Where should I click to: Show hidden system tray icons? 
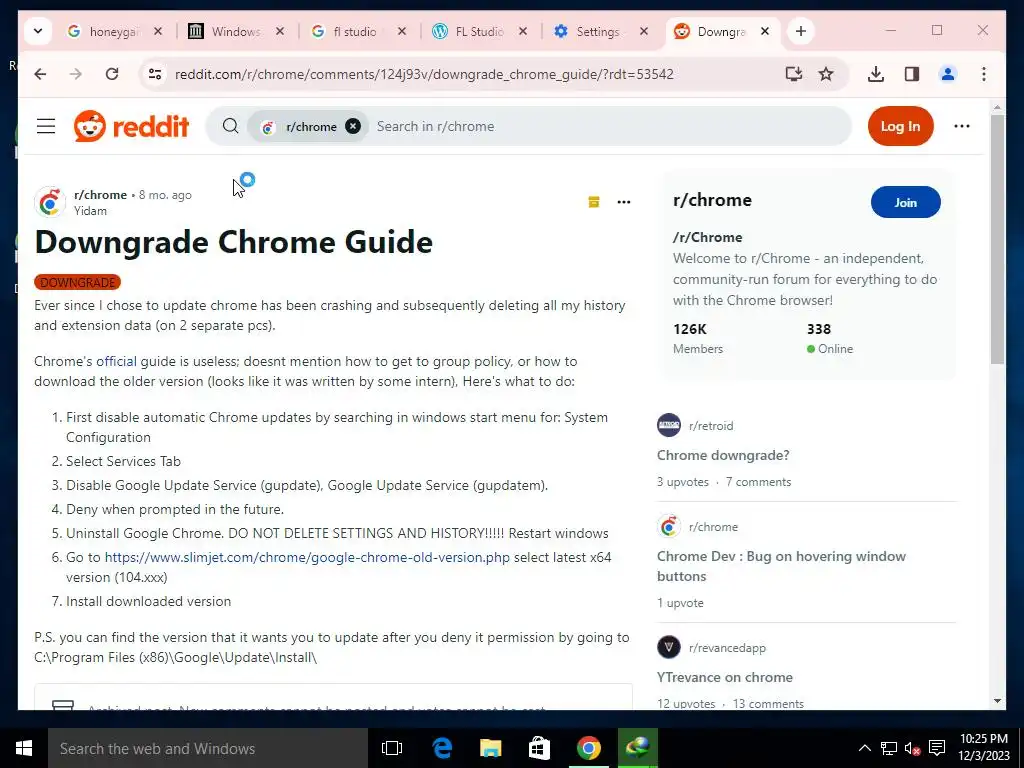click(864, 748)
